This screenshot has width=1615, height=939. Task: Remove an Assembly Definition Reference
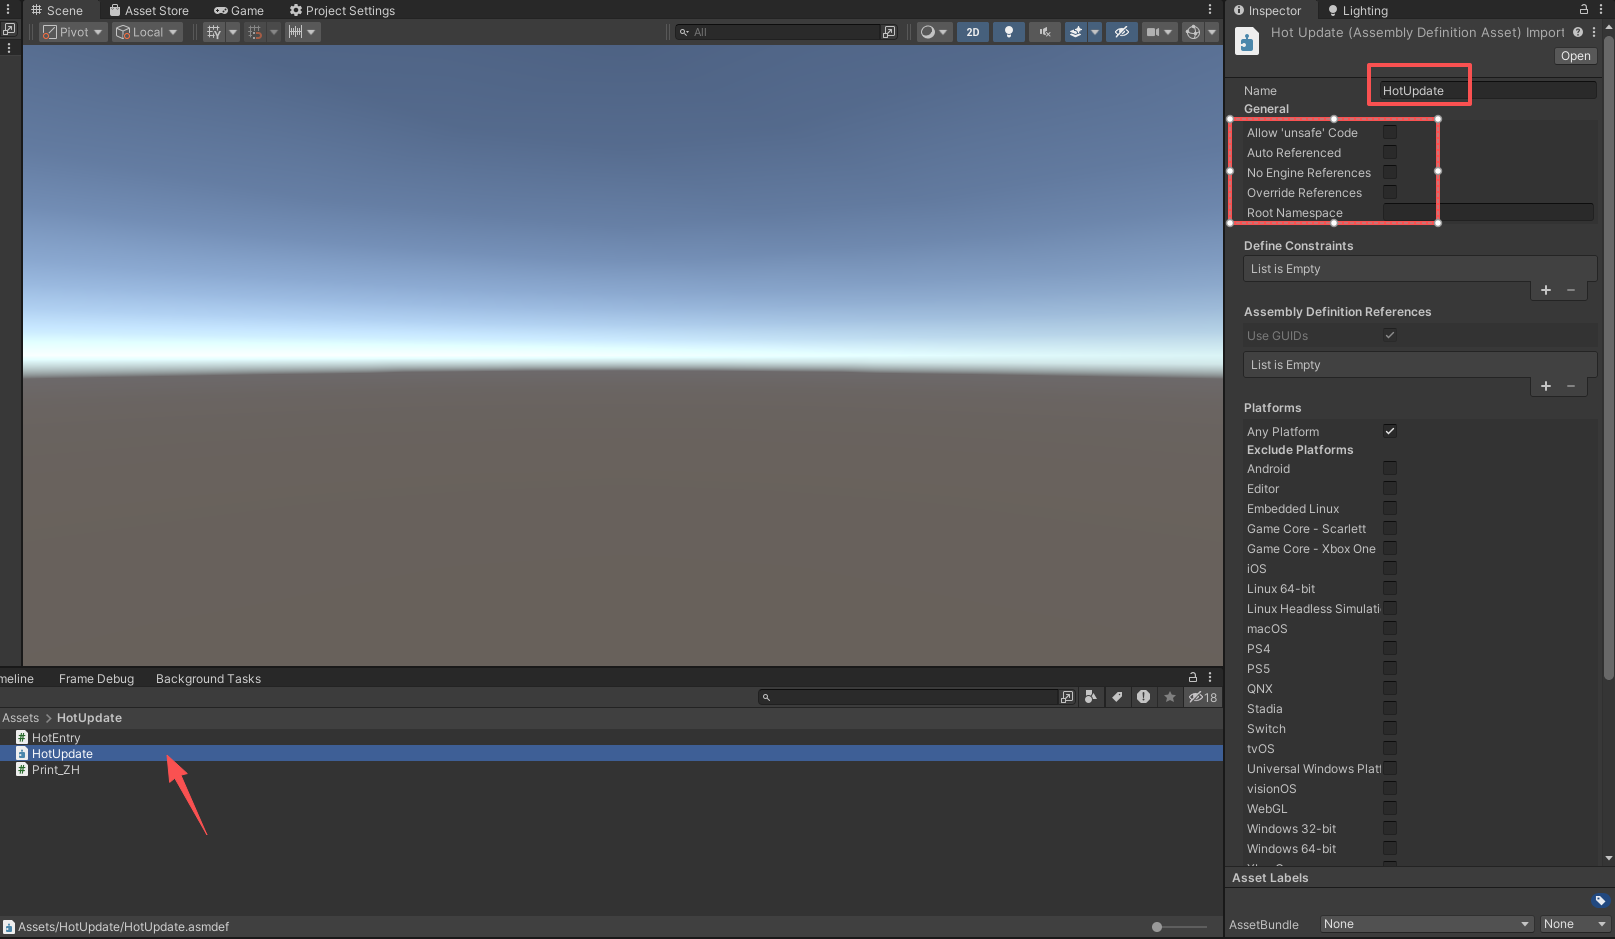pos(1571,386)
